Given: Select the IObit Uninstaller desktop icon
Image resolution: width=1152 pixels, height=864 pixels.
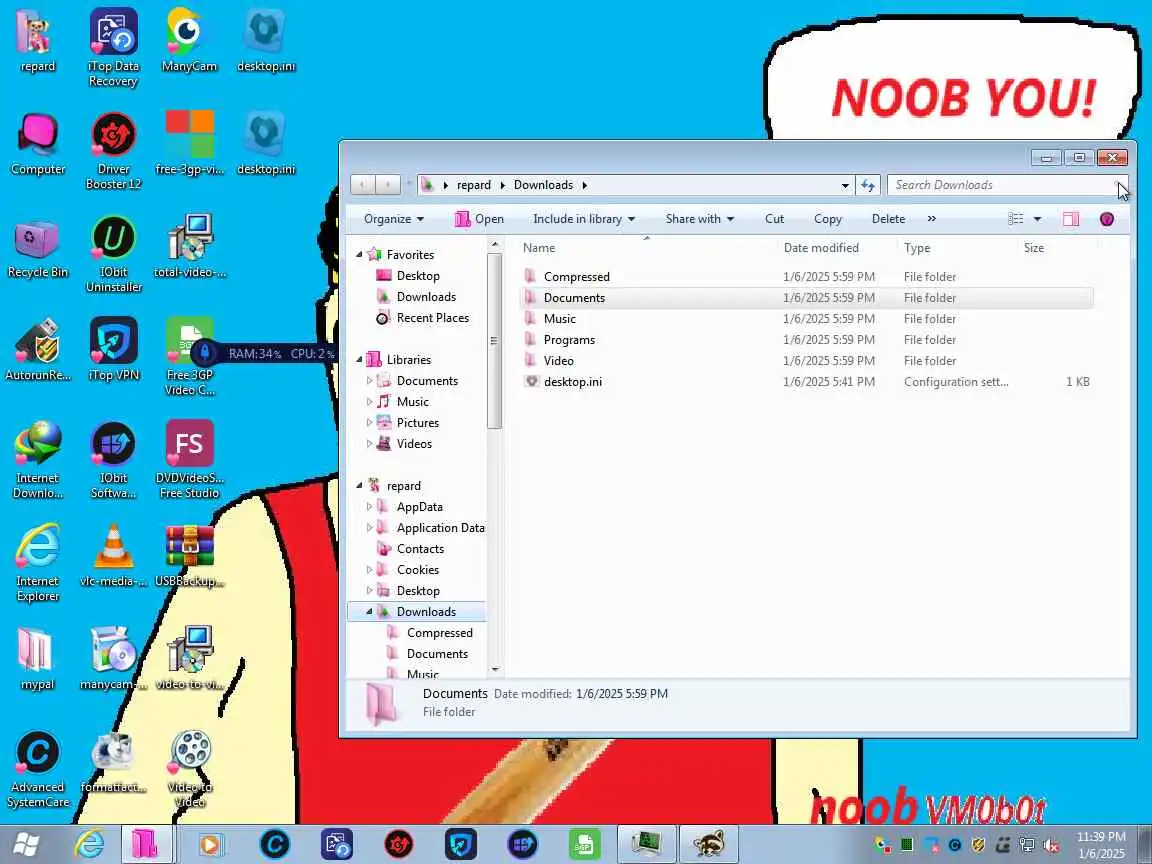Looking at the screenshot, I should click(x=113, y=253).
